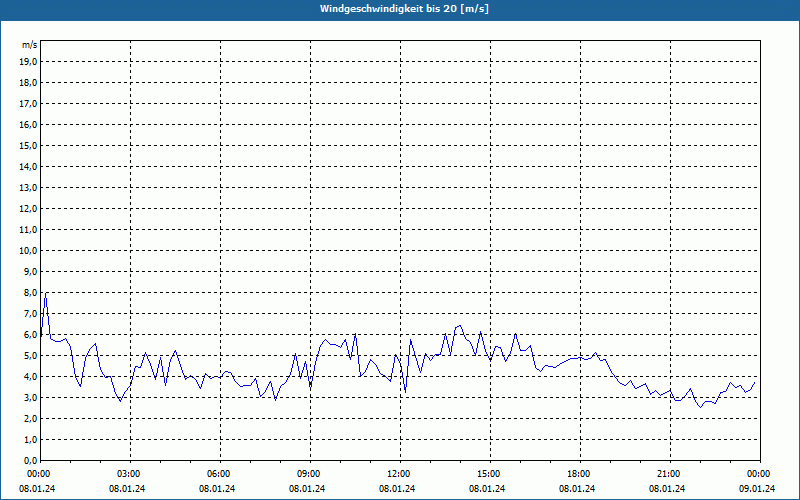Select the '10,0' y-axis label

28,251
